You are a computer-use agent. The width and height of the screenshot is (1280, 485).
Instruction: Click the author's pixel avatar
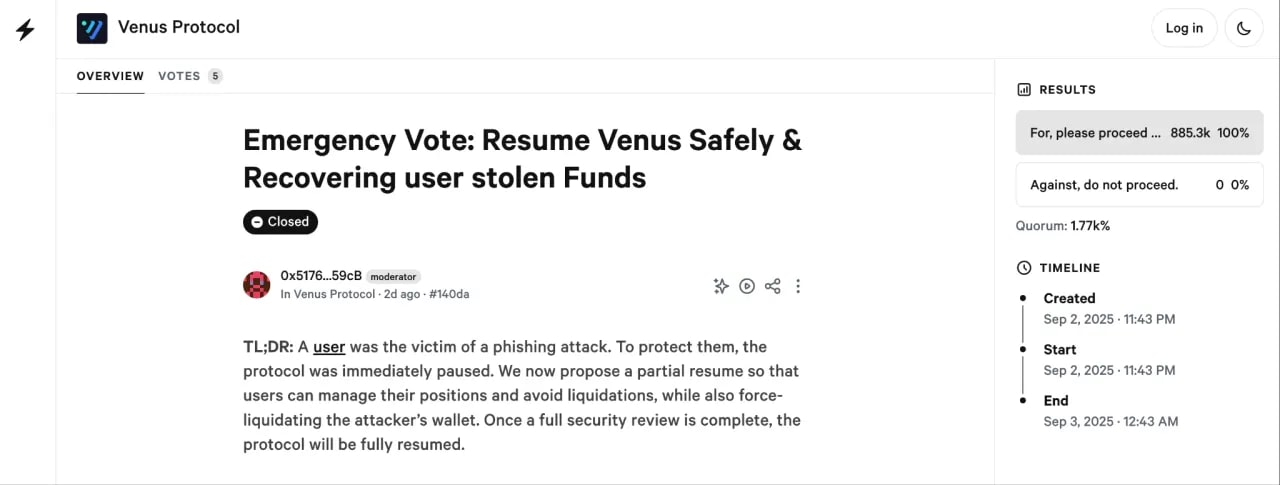tap(257, 285)
